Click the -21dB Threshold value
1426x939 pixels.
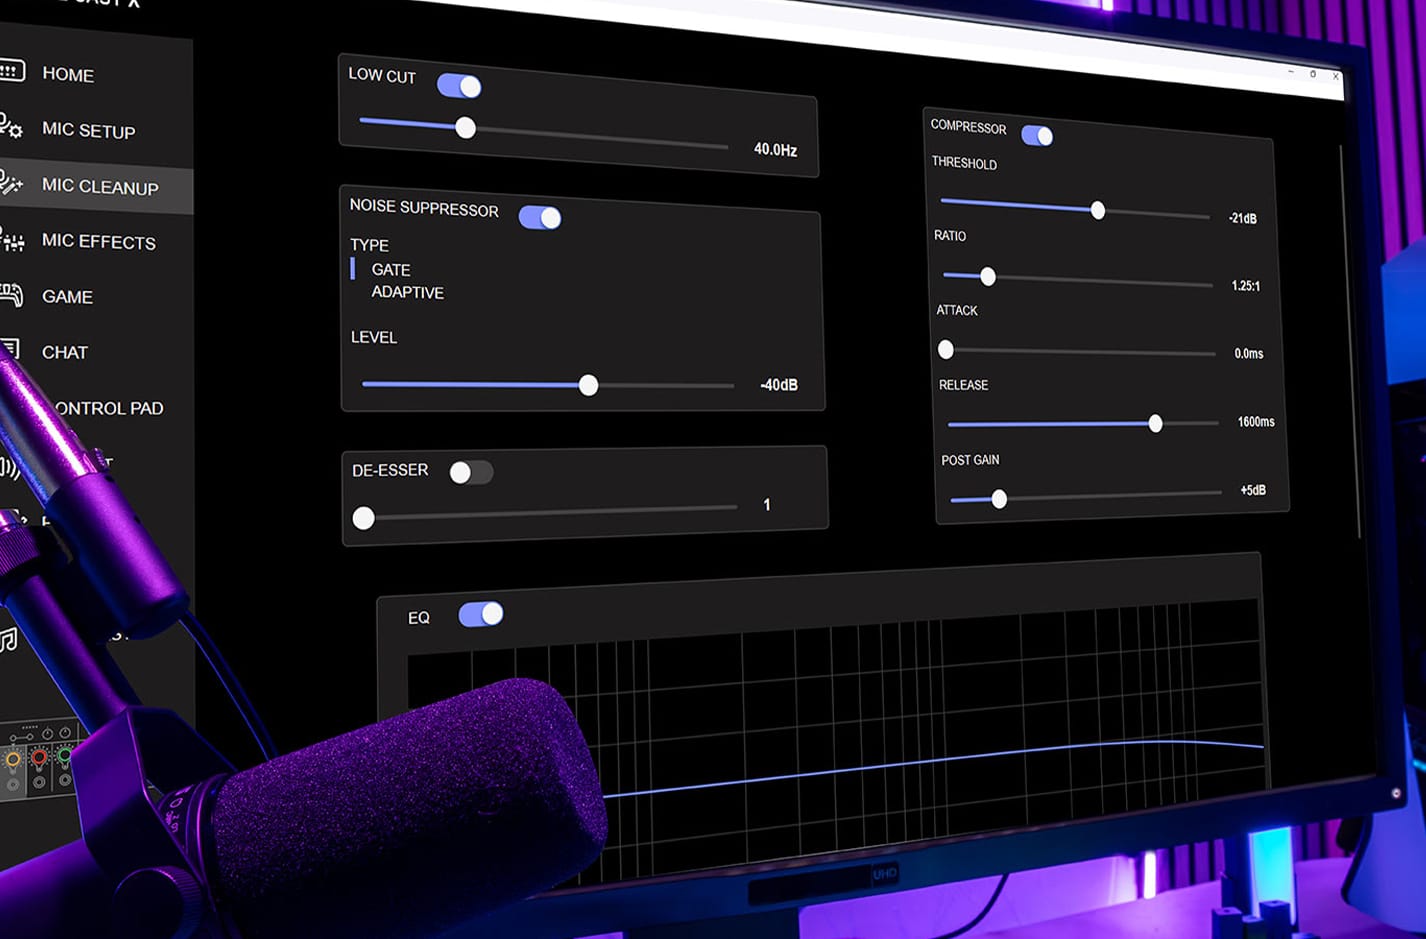pos(1243,218)
